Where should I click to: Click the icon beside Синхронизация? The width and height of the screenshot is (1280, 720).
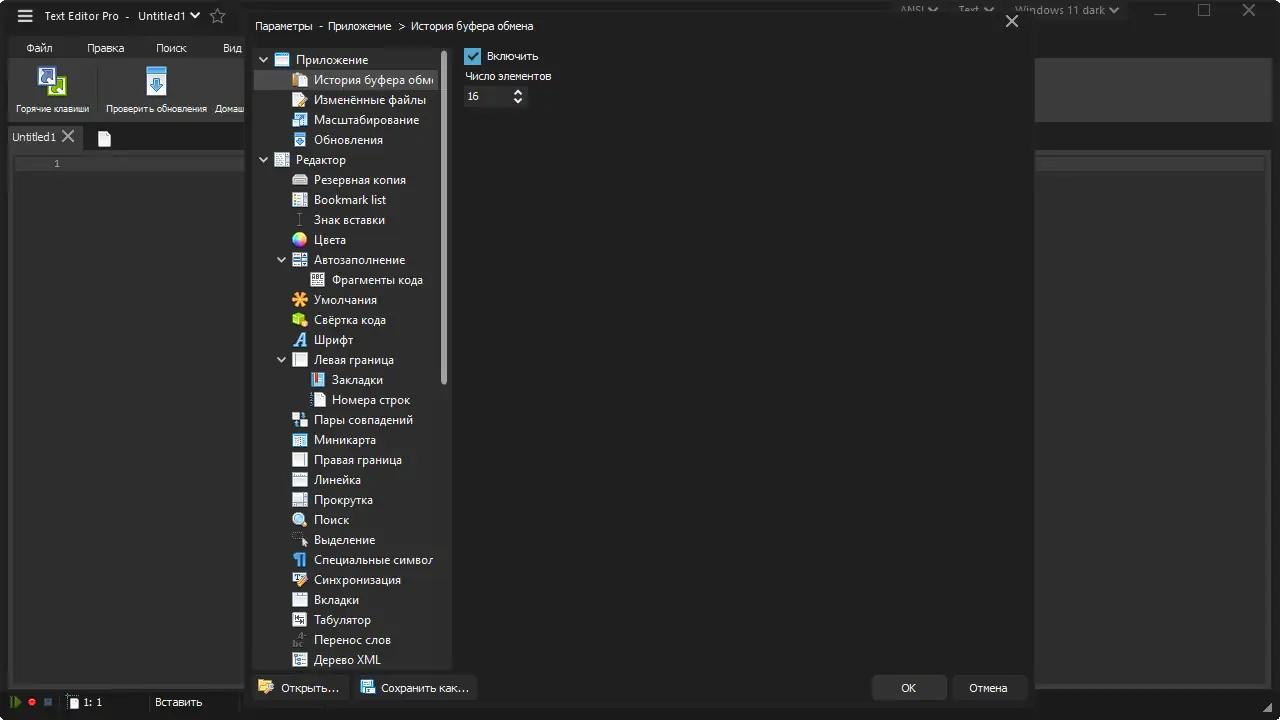pyautogui.click(x=299, y=580)
